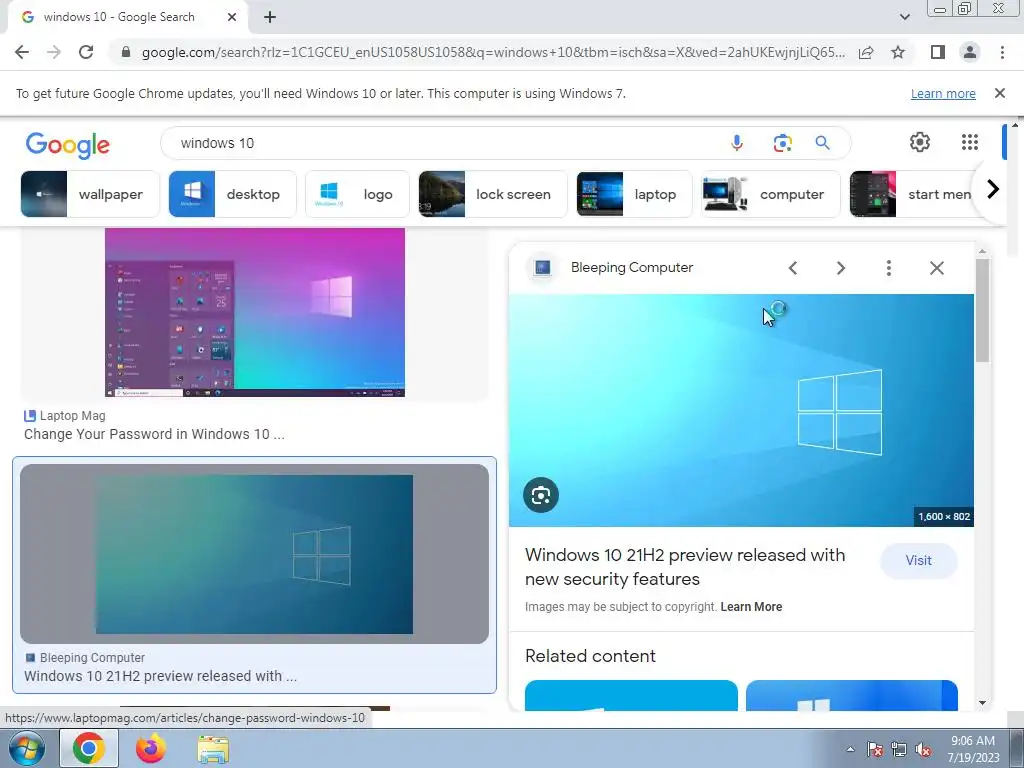Start a voice search with the microphone
This screenshot has width=1024, height=768.
pyautogui.click(x=737, y=143)
